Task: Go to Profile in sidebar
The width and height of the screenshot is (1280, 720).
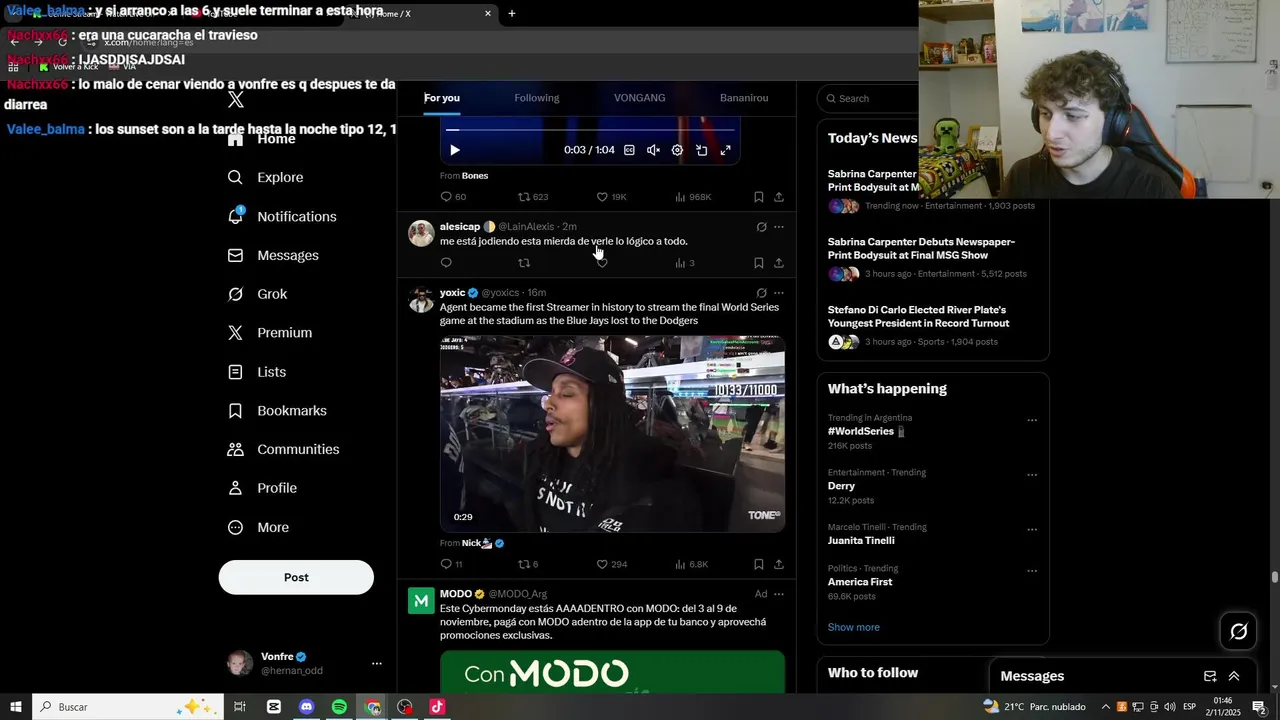Action: (x=262, y=488)
